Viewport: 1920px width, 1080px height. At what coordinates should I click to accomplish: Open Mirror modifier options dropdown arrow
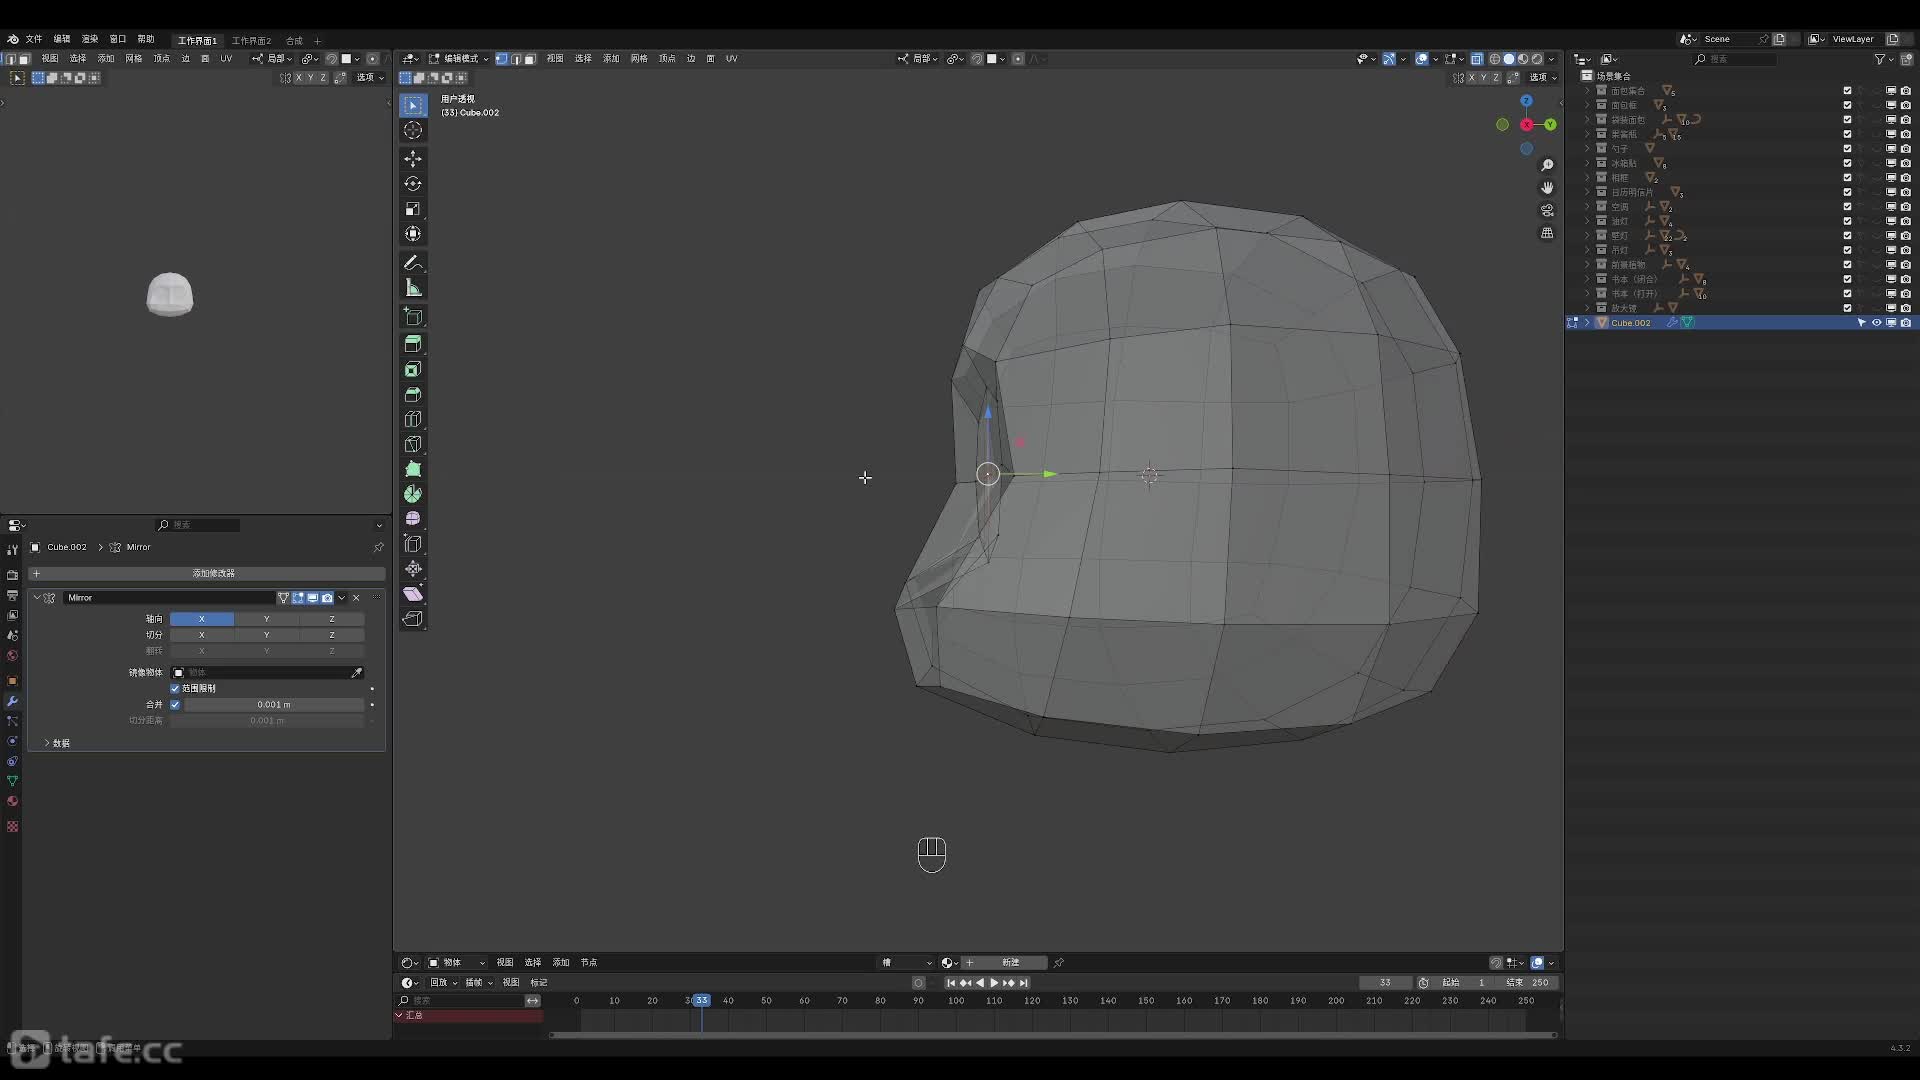pos(342,598)
